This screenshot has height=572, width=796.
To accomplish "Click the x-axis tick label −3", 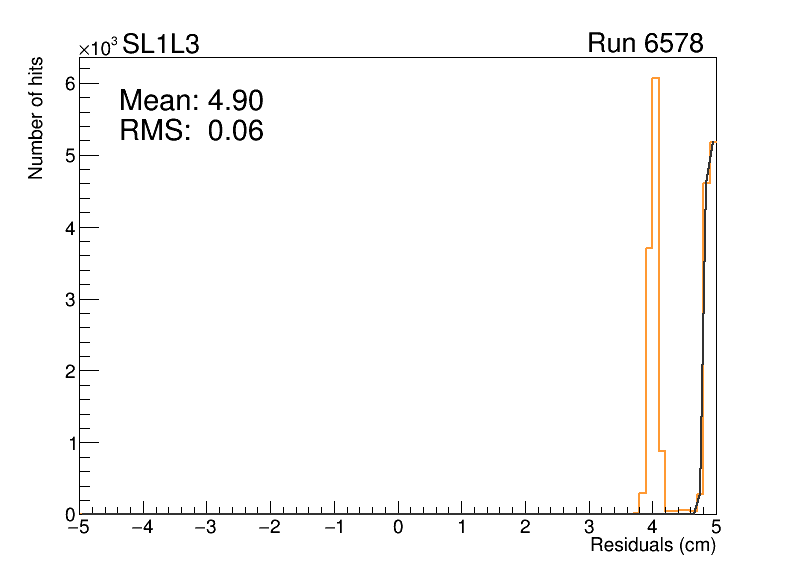I will (x=205, y=527).
